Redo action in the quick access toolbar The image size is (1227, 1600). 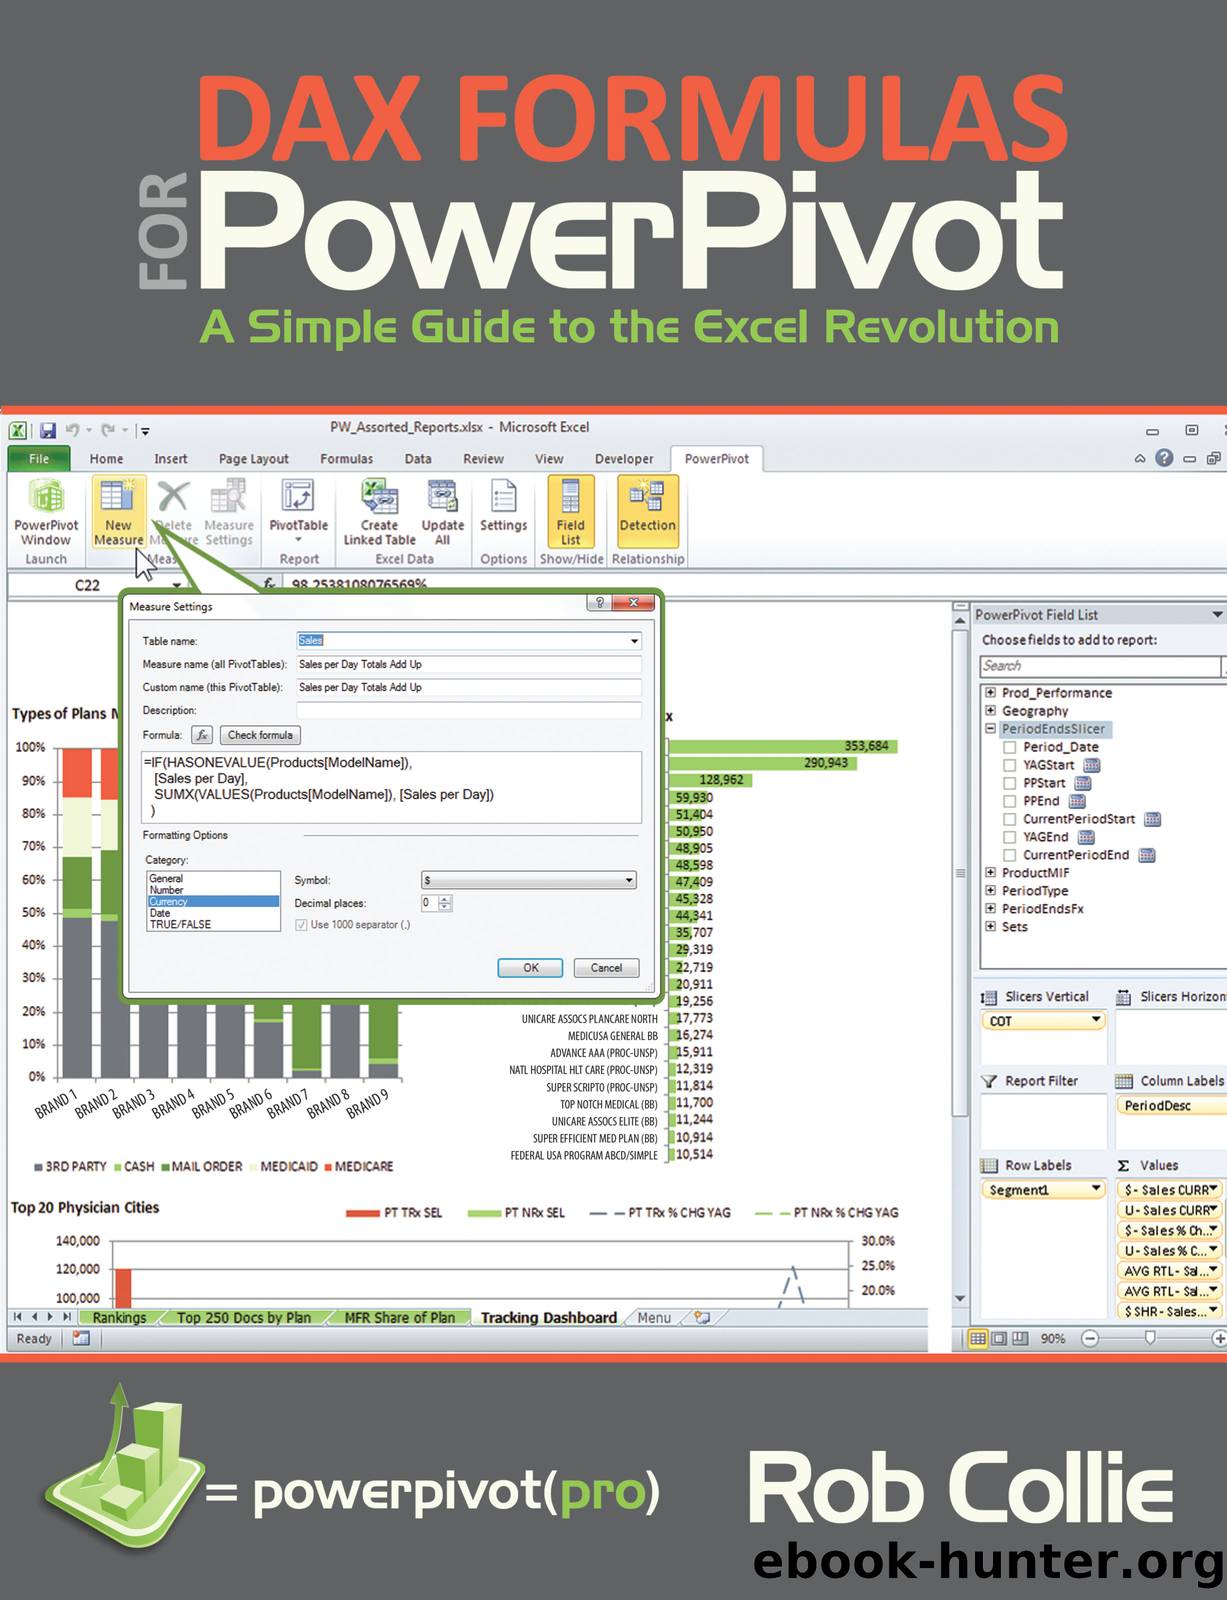(109, 431)
